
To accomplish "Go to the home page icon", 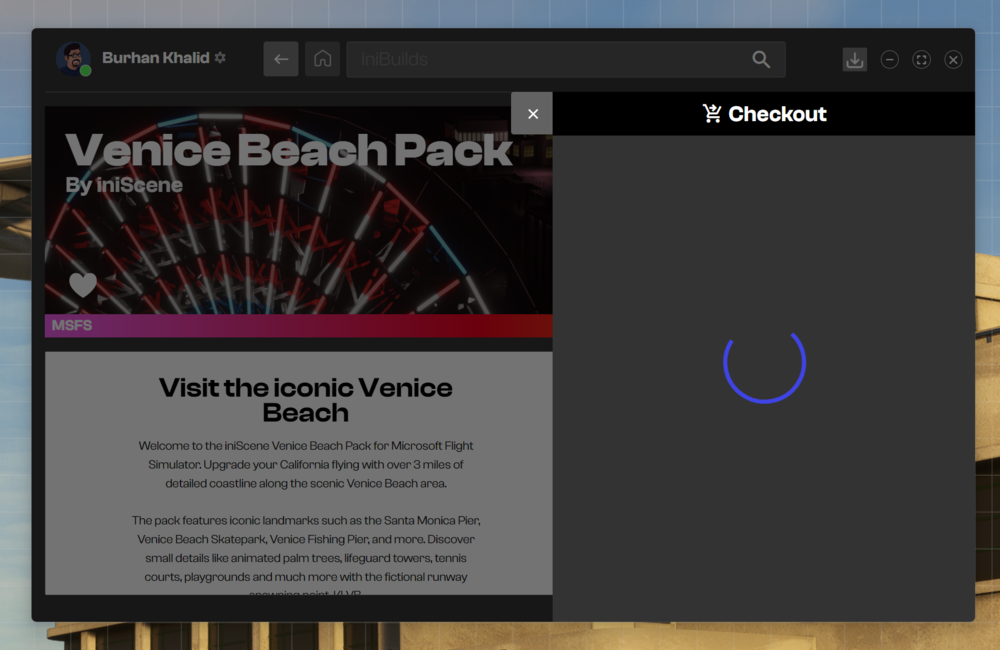I will coord(322,59).
